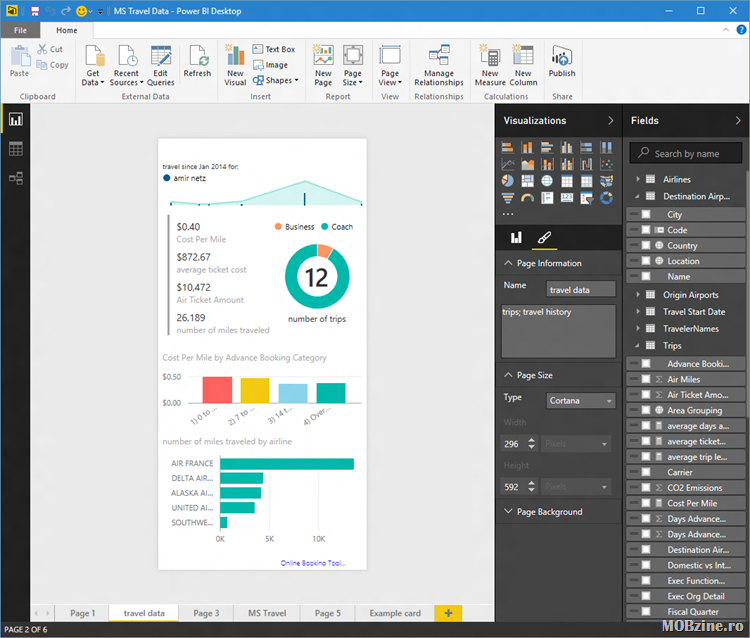Viewport: 750px width, 638px height.
Task: Switch to Report view in sidebar
Action: click(16, 119)
